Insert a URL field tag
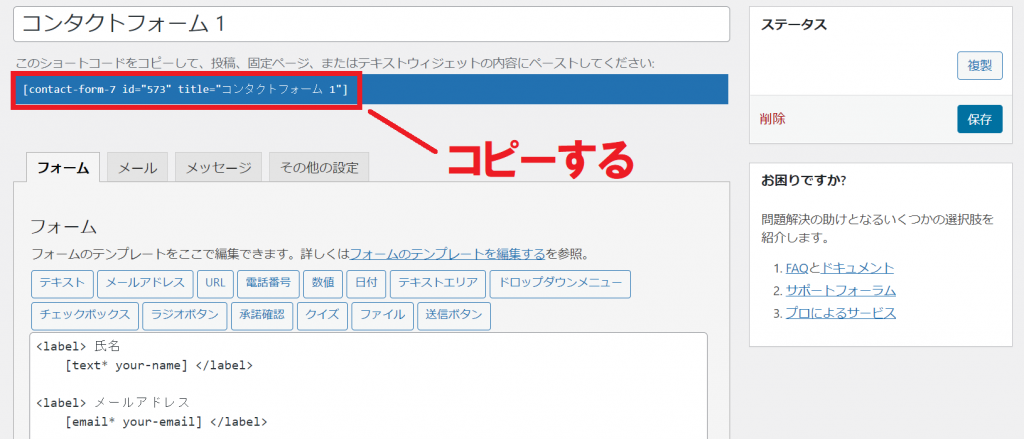This screenshot has height=439, width=1024. [x=215, y=284]
